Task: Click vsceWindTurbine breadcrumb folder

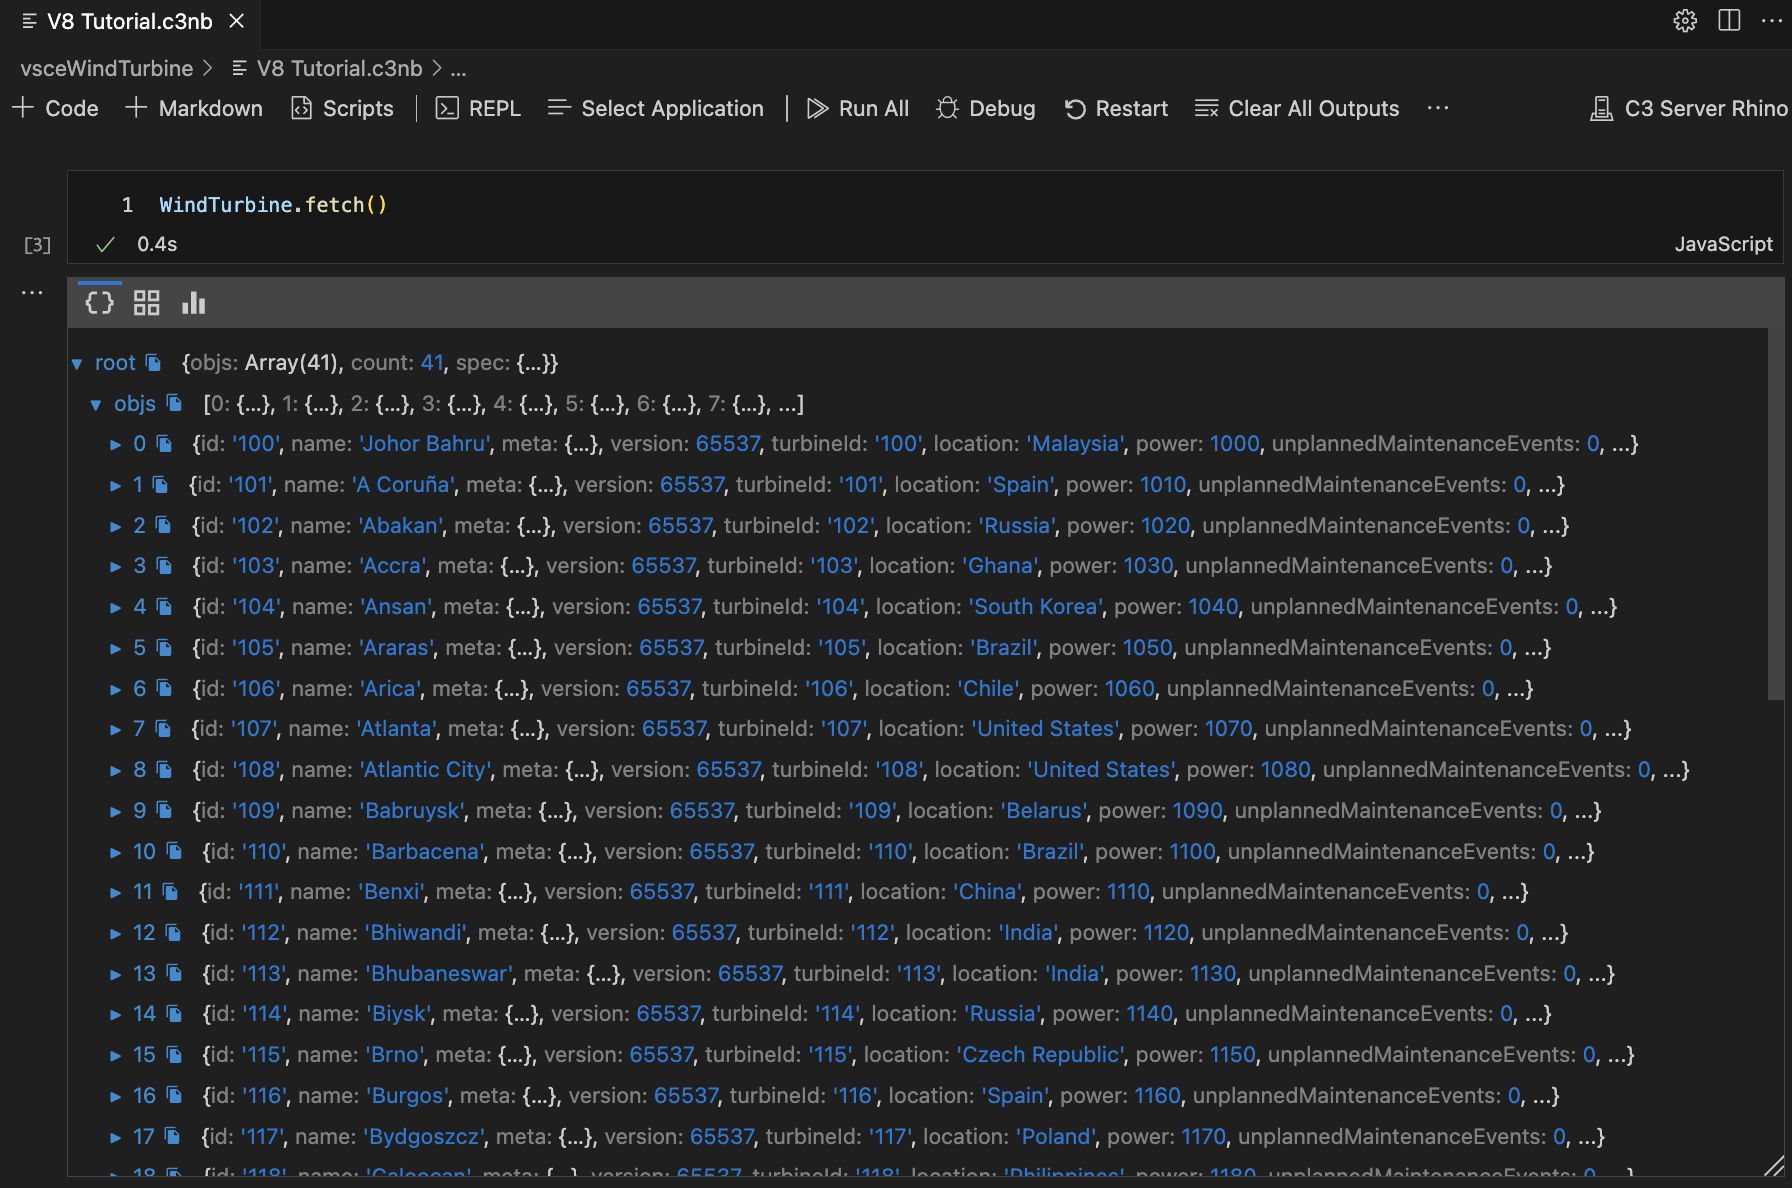Action: (106, 68)
